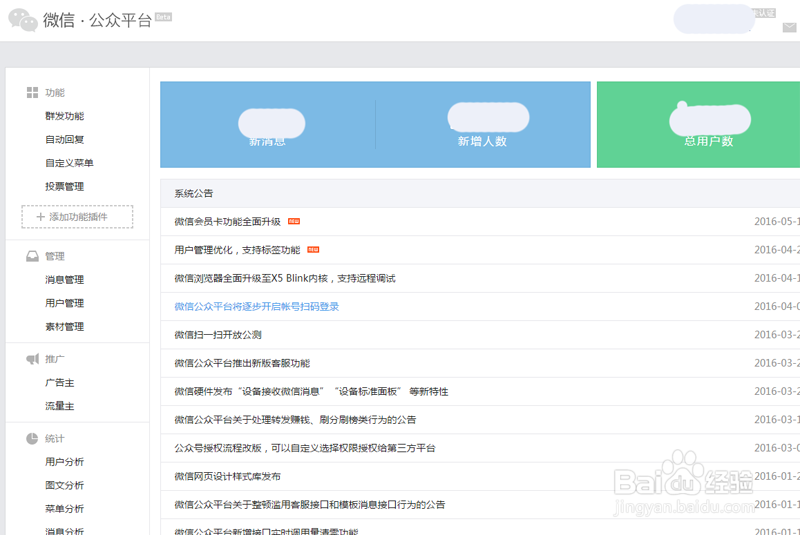Open announcement 用户管理优化，支持标签功能
Screen dimensions: 800x535
coord(237,250)
